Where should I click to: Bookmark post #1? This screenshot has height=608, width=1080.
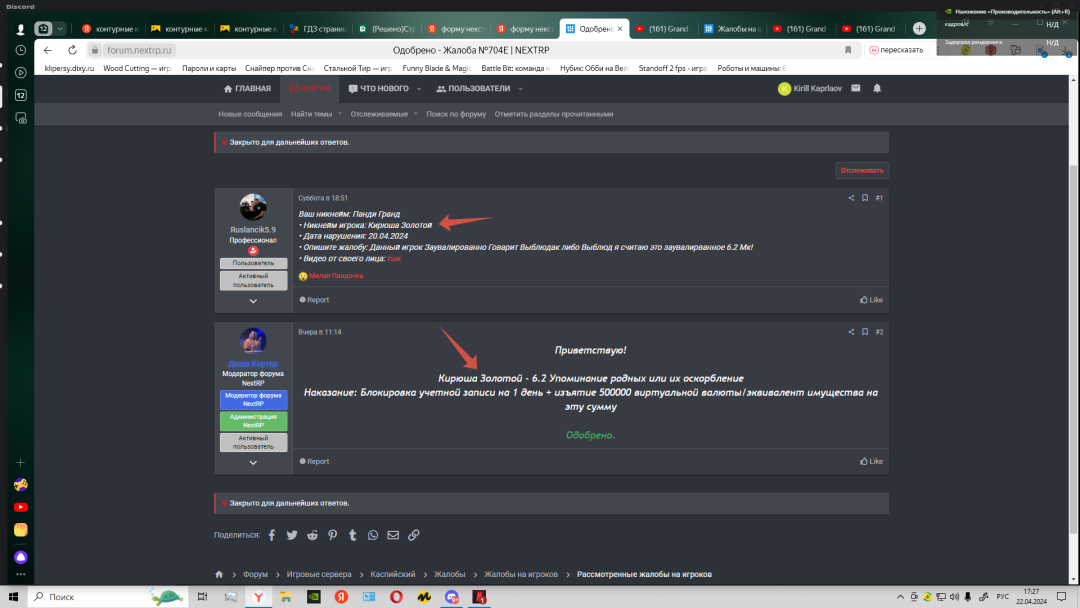(x=864, y=198)
